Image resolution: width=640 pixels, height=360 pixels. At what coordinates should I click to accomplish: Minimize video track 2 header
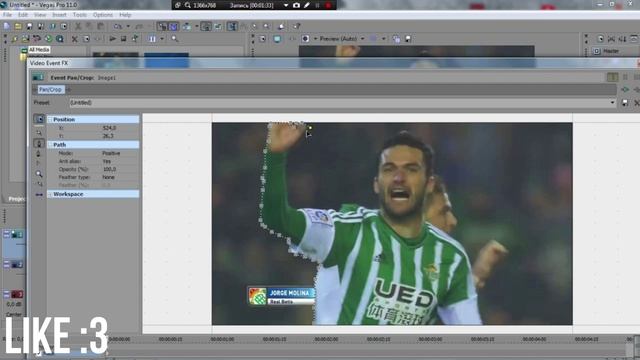coord(7,264)
